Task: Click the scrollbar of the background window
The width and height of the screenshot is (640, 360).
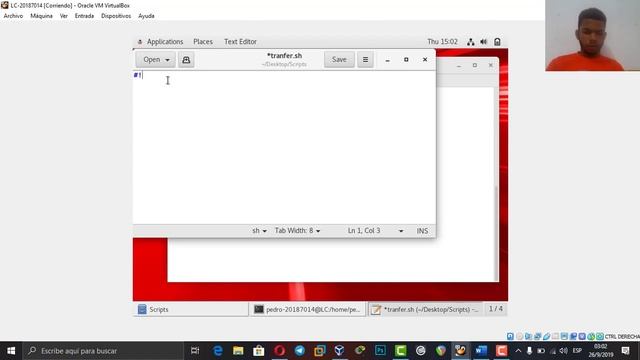Action: point(496,233)
